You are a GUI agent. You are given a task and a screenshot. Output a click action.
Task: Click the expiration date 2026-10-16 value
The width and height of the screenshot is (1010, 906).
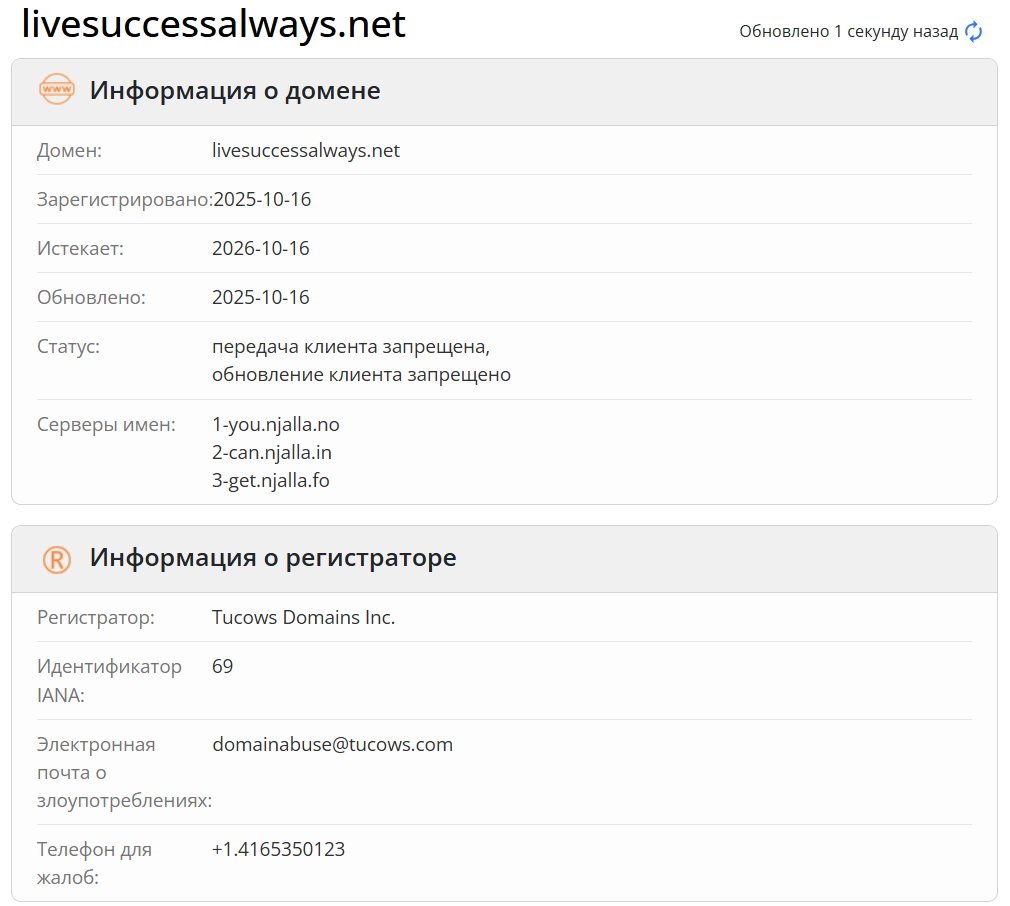click(x=261, y=248)
